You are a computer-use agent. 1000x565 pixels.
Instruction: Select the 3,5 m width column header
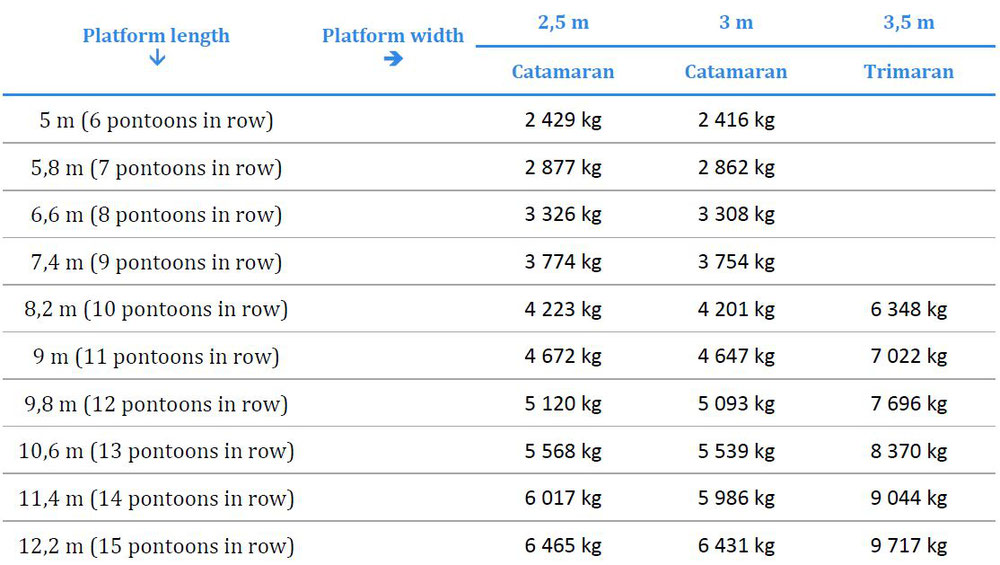click(x=908, y=23)
